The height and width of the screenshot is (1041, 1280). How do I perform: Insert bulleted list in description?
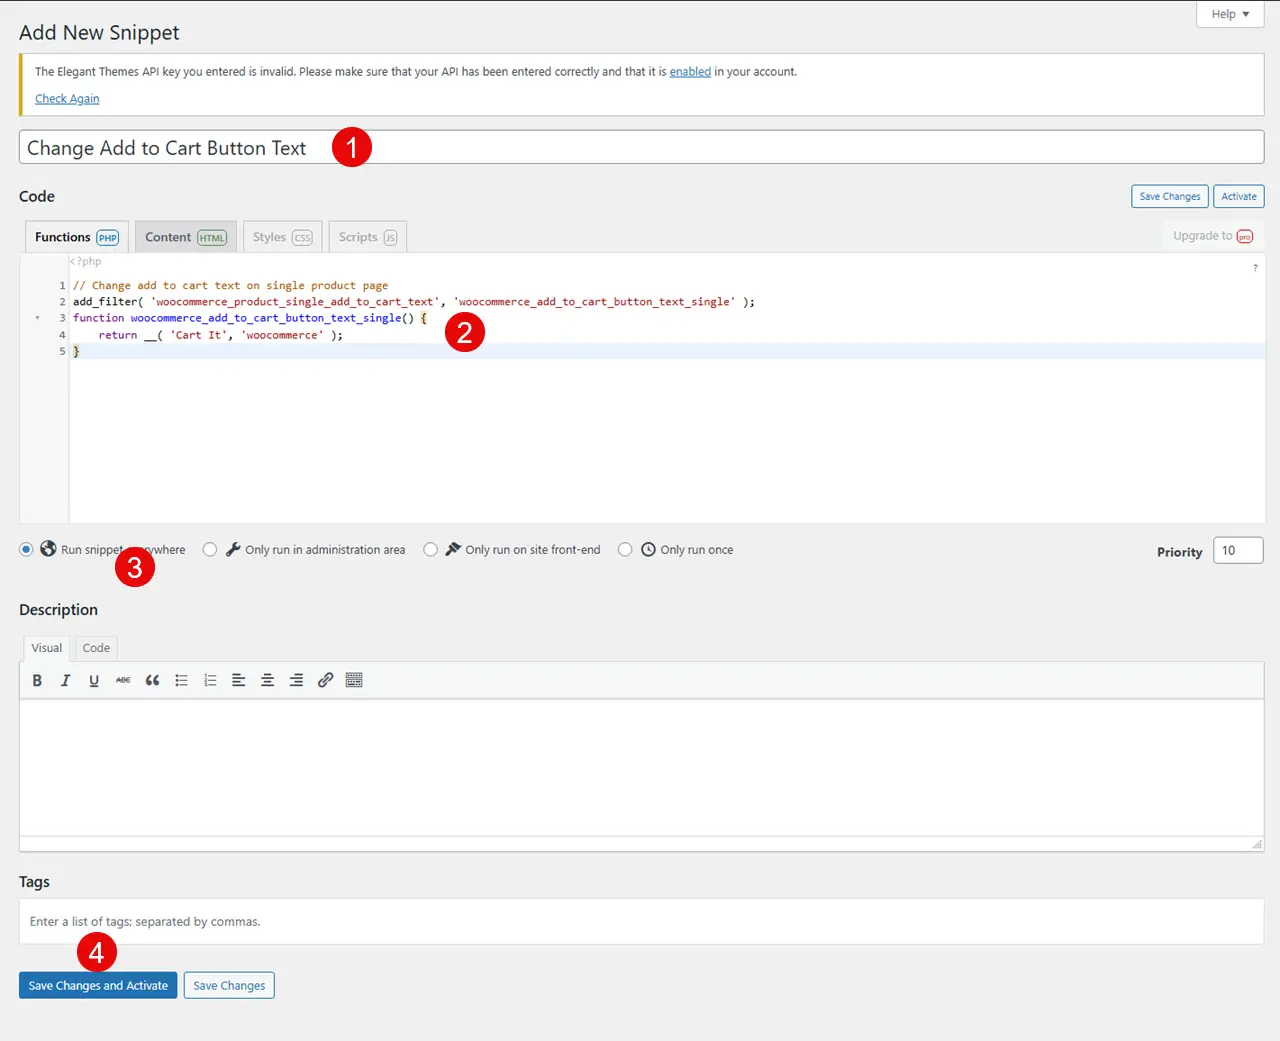click(181, 680)
